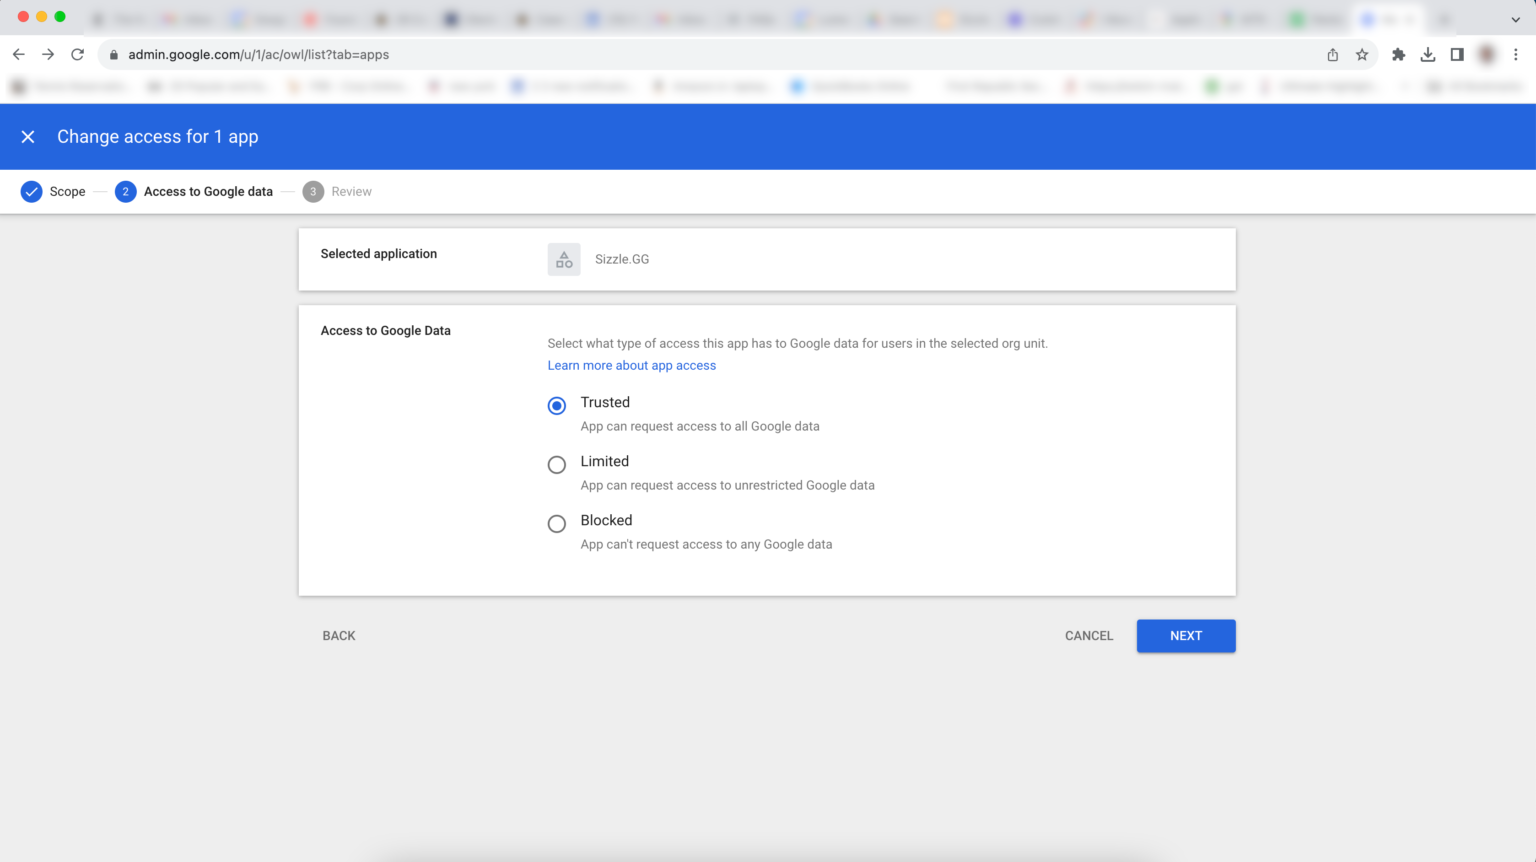
Task: Open the tab search chevron
Action: pyautogui.click(x=1518, y=18)
